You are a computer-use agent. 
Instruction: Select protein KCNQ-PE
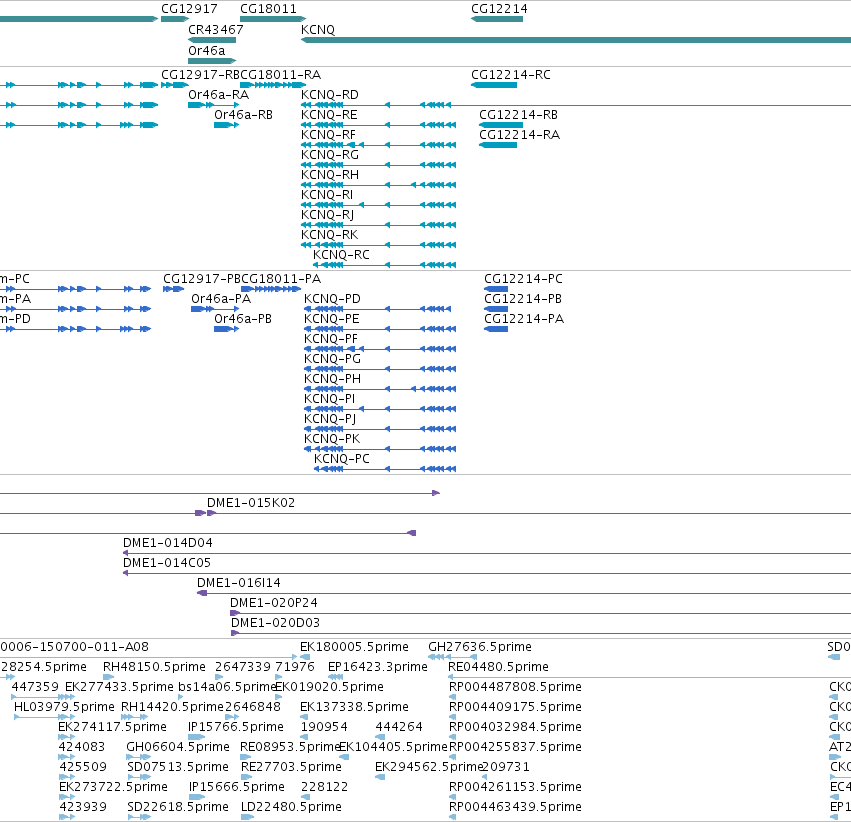click(x=380, y=329)
